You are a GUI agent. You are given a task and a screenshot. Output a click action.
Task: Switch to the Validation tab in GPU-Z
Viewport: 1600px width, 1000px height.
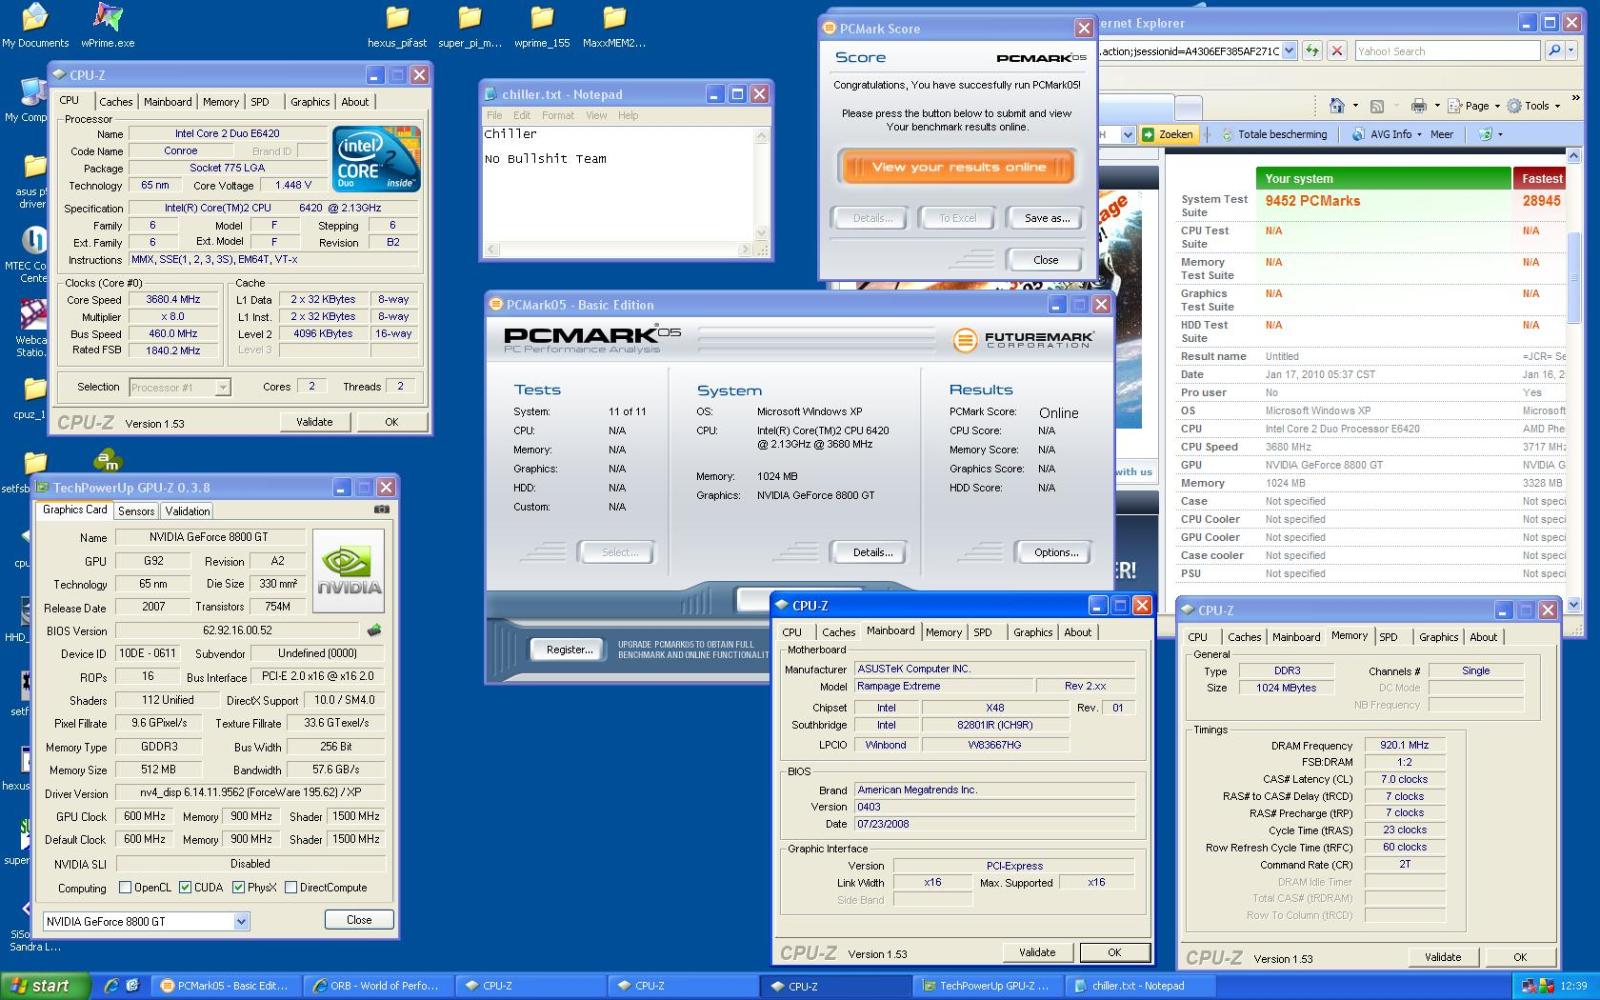(x=187, y=511)
